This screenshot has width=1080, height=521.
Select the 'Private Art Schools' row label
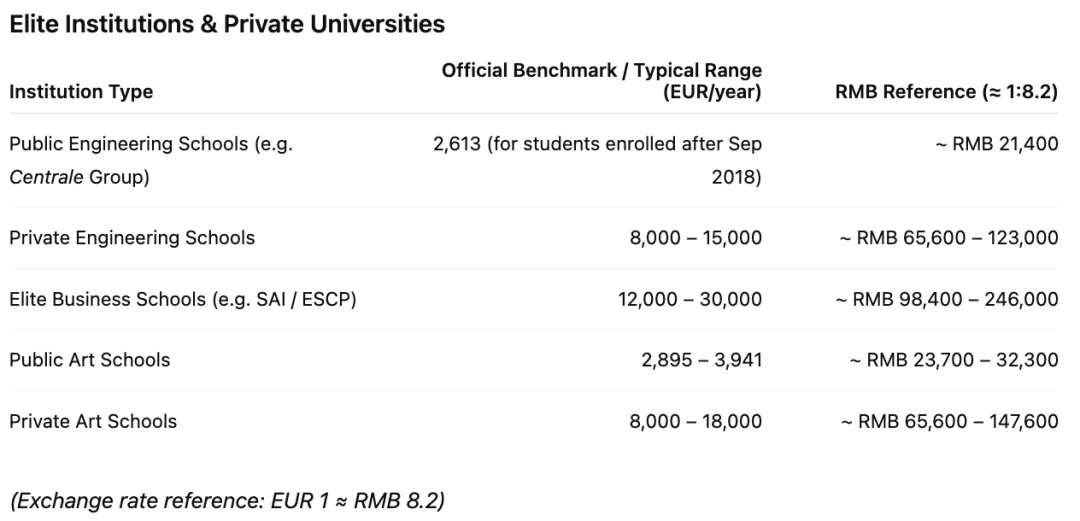coord(93,421)
